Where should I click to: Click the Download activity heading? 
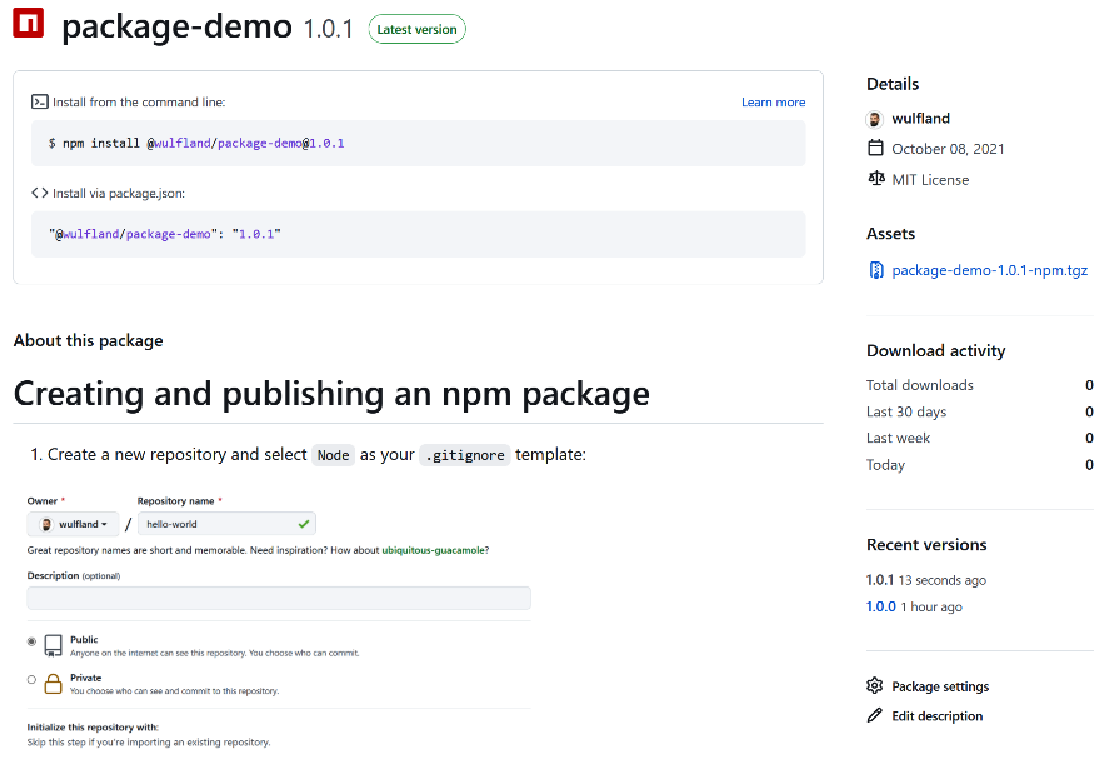point(936,351)
